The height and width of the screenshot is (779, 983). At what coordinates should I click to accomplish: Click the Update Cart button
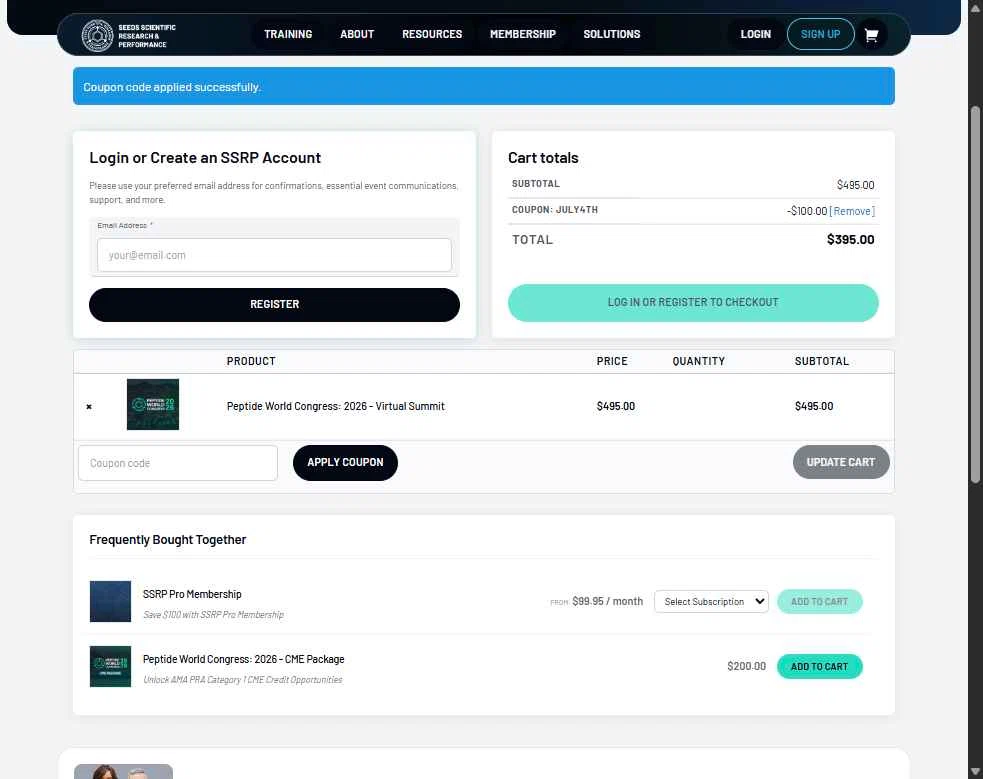(x=841, y=462)
